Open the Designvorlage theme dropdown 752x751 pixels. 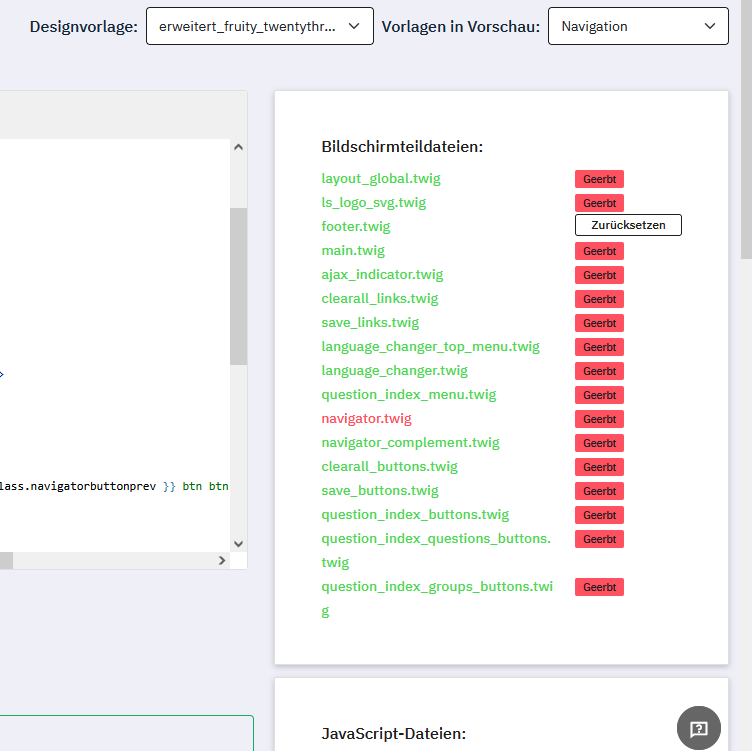(x=259, y=26)
